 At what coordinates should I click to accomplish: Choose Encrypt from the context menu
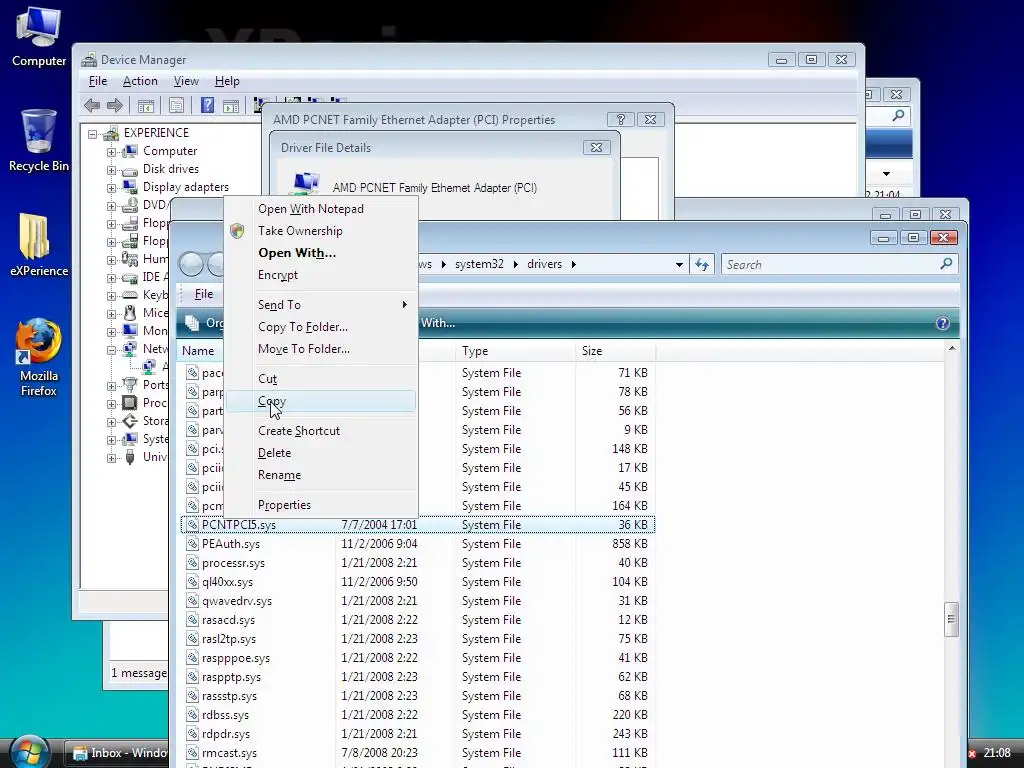[320, 275]
